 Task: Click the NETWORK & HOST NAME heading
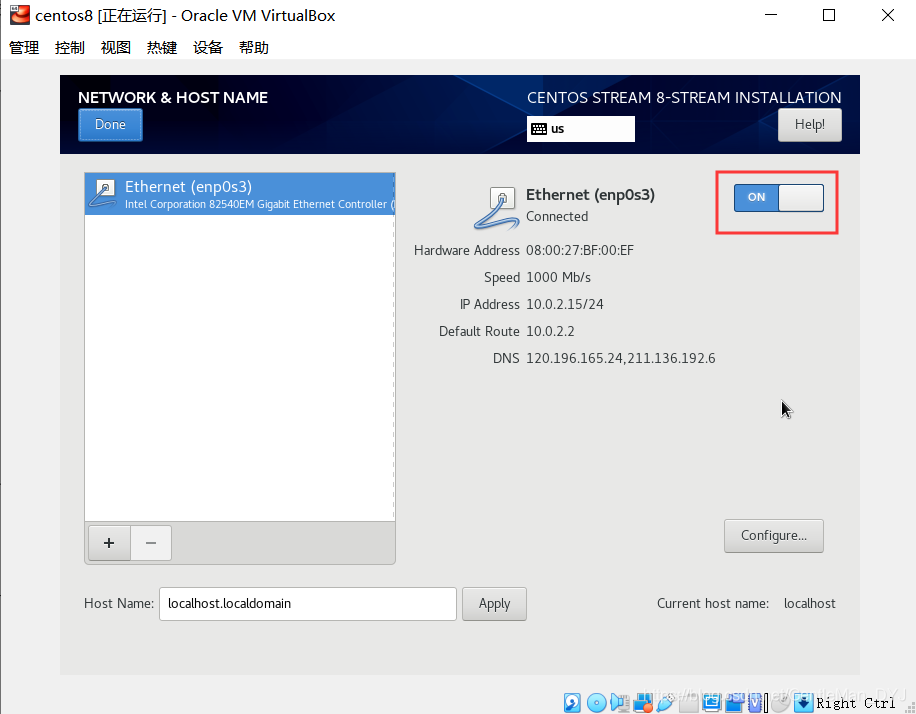[x=173, y=98]
